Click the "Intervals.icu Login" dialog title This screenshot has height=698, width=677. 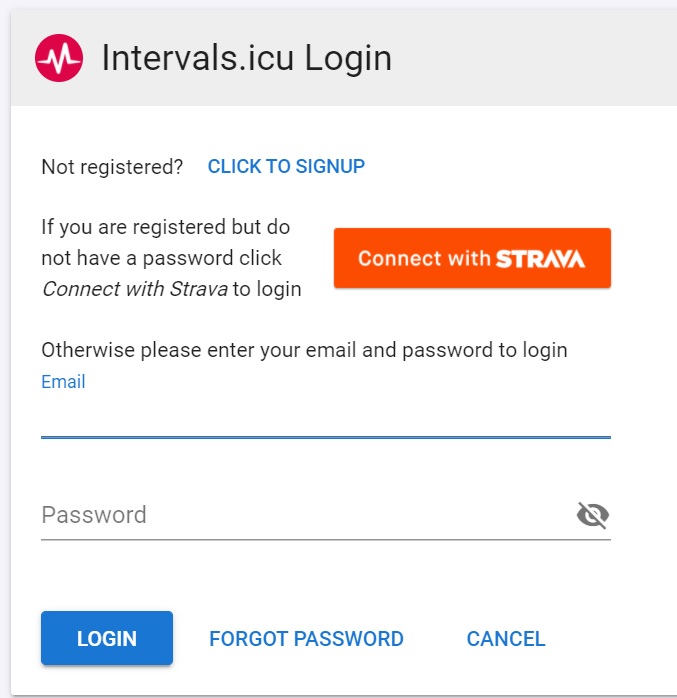point(246,58)
